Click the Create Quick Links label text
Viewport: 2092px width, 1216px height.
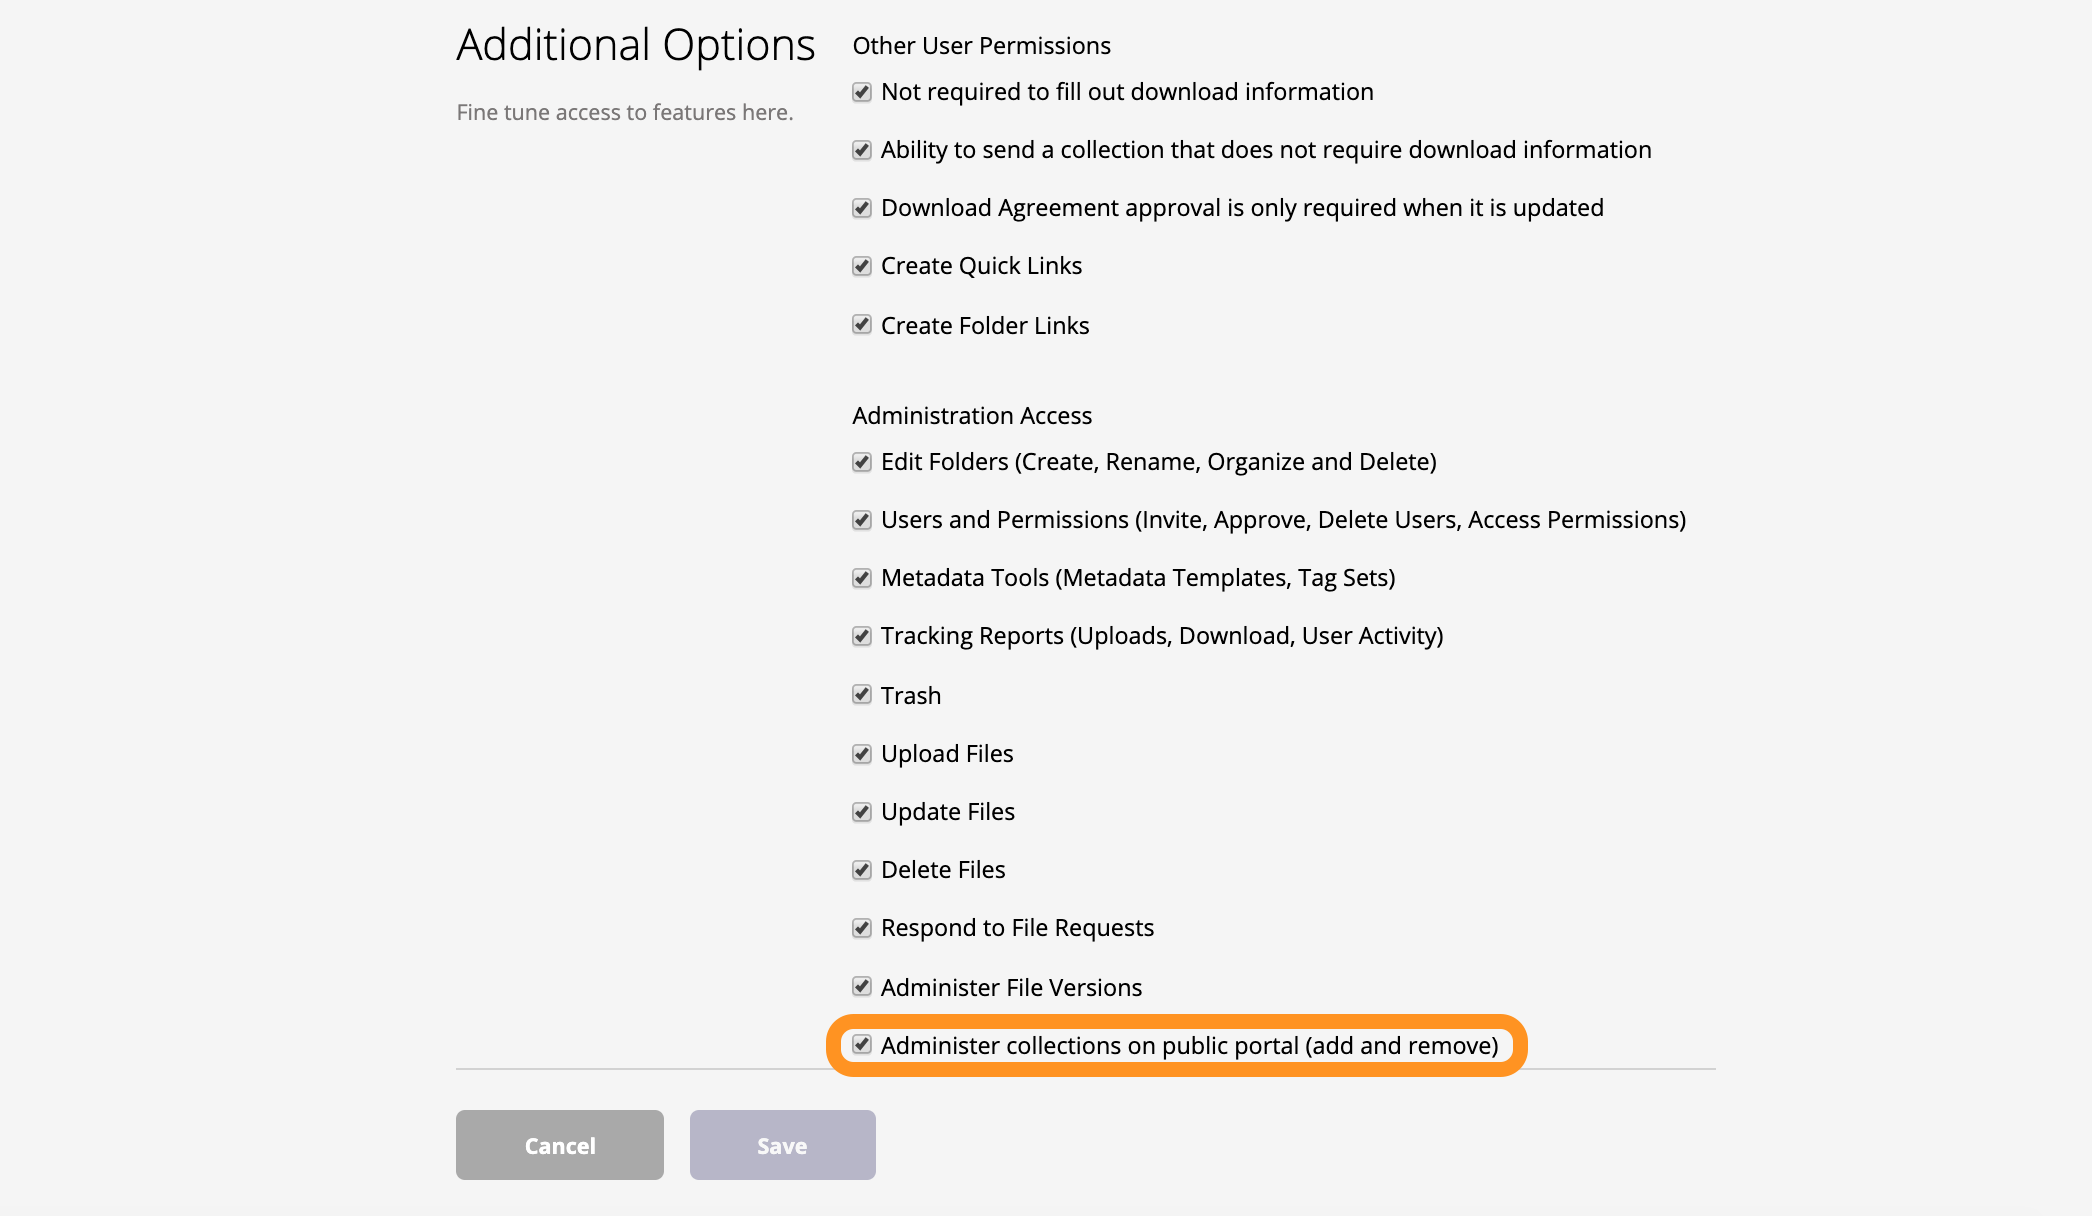[981, 266]
